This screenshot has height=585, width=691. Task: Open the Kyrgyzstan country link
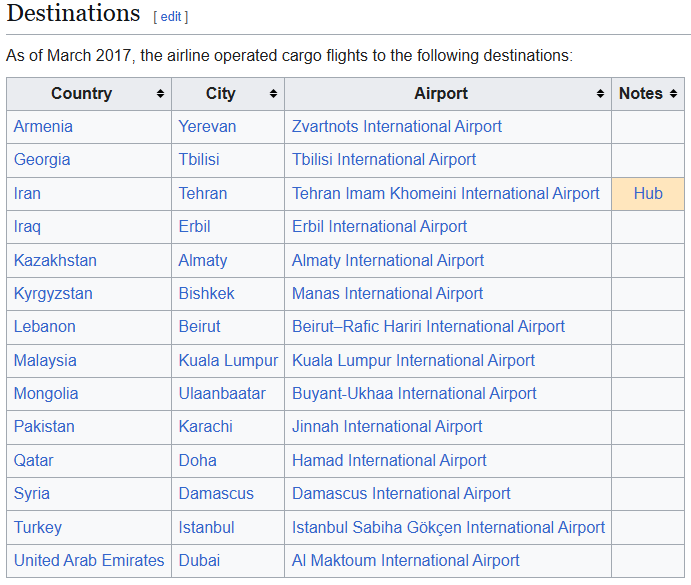pyautogui.click(x=53, y=294)
